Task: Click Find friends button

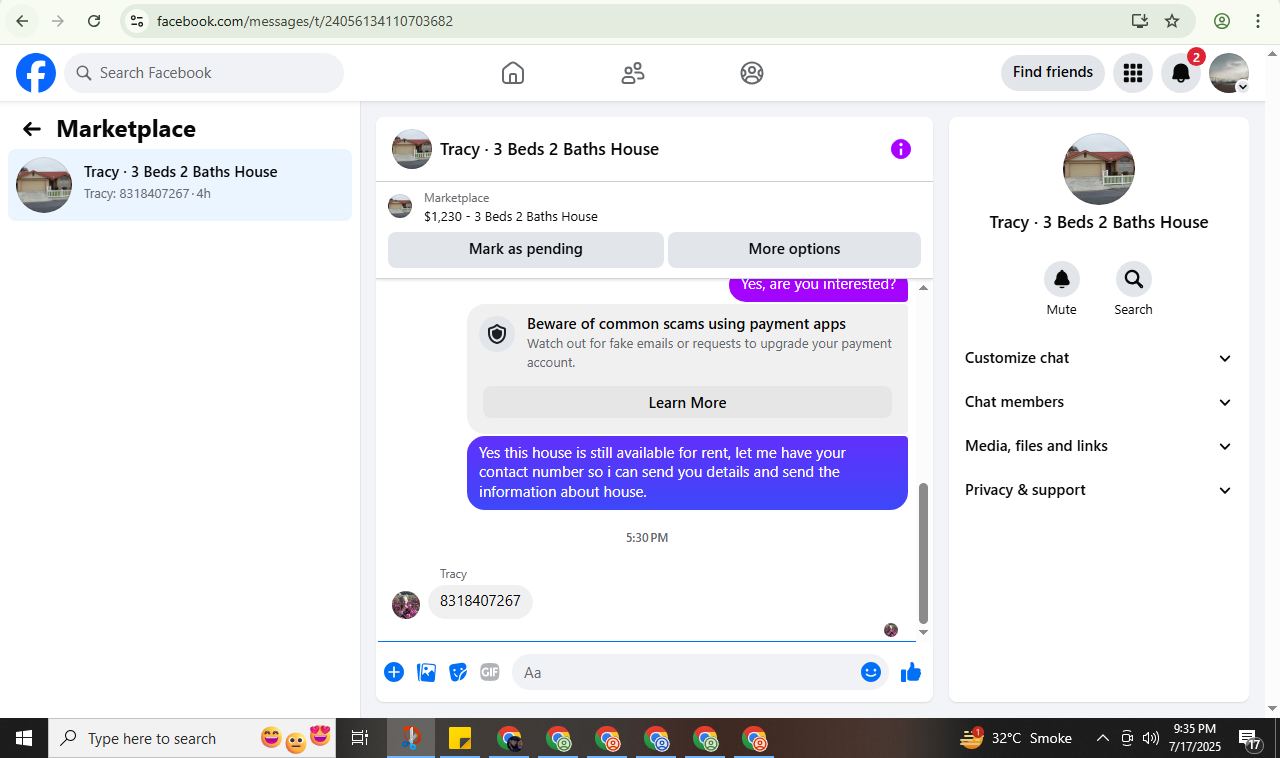Action: [x=1053, y=72]
